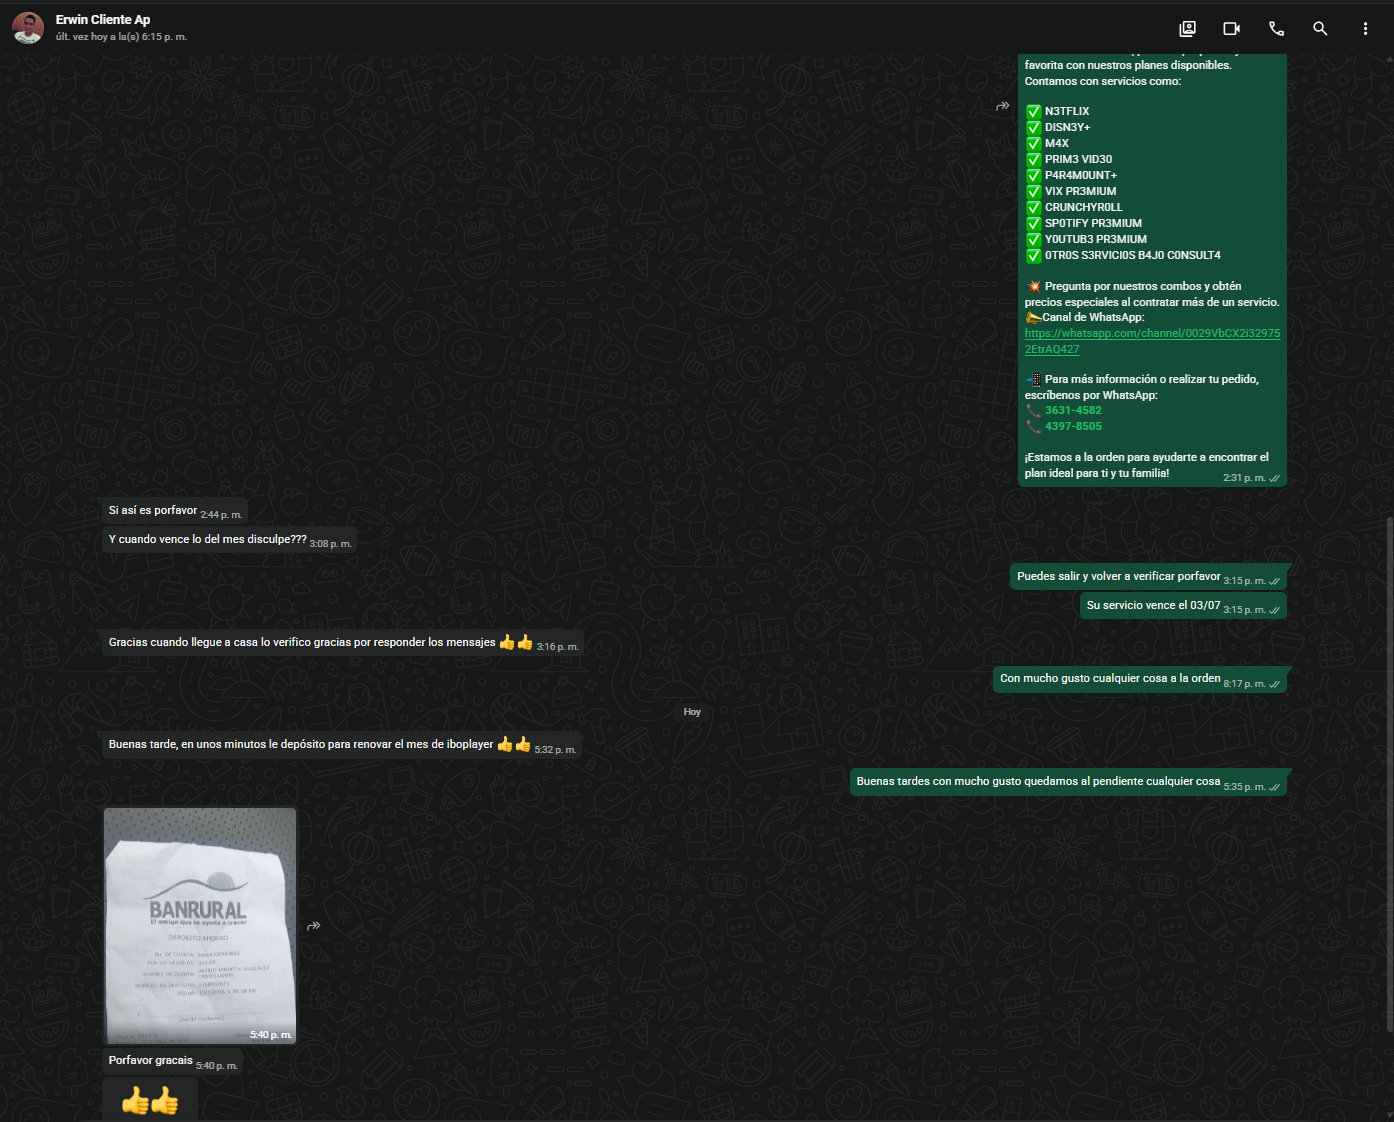Viewport: 1394px width, 1122px height.
Task: Click the 'Y0UTUB3 PR3MIUM' line in the services list
Action: 1096,239
